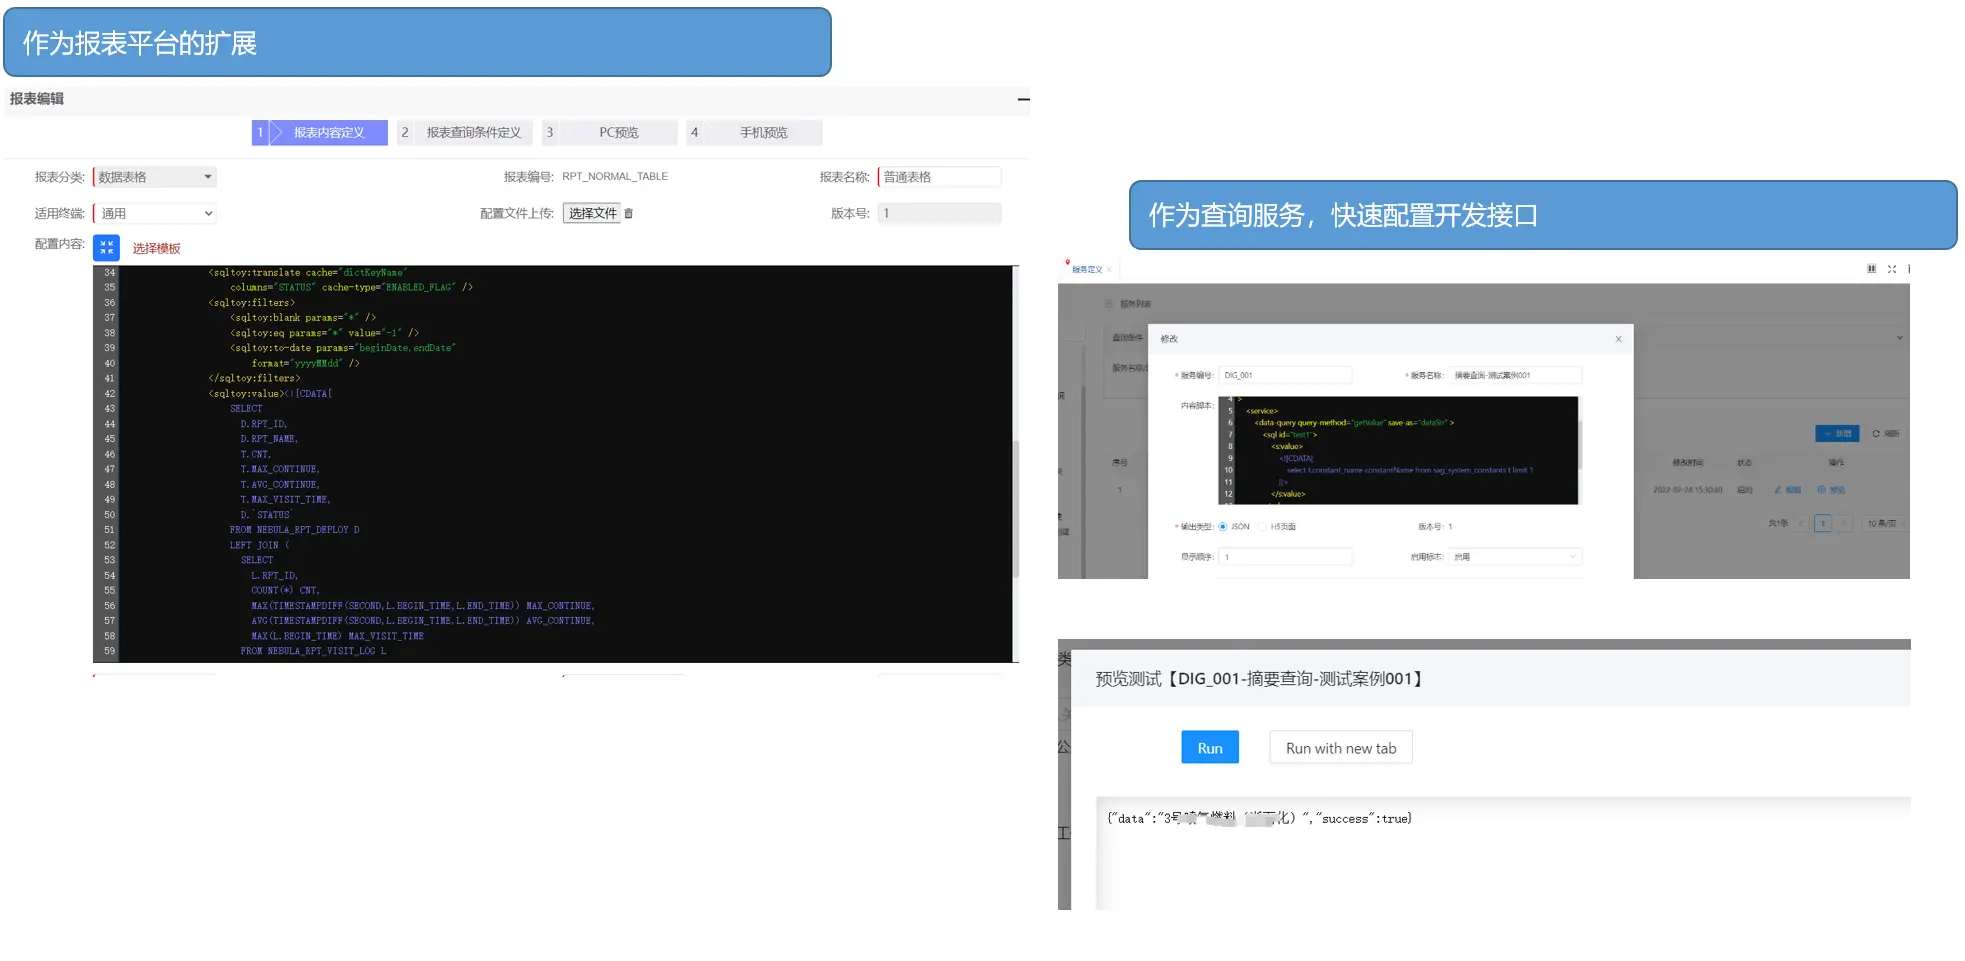
Task: Select the H5页面 output type radio button
Action: [x=1263, y=527]
